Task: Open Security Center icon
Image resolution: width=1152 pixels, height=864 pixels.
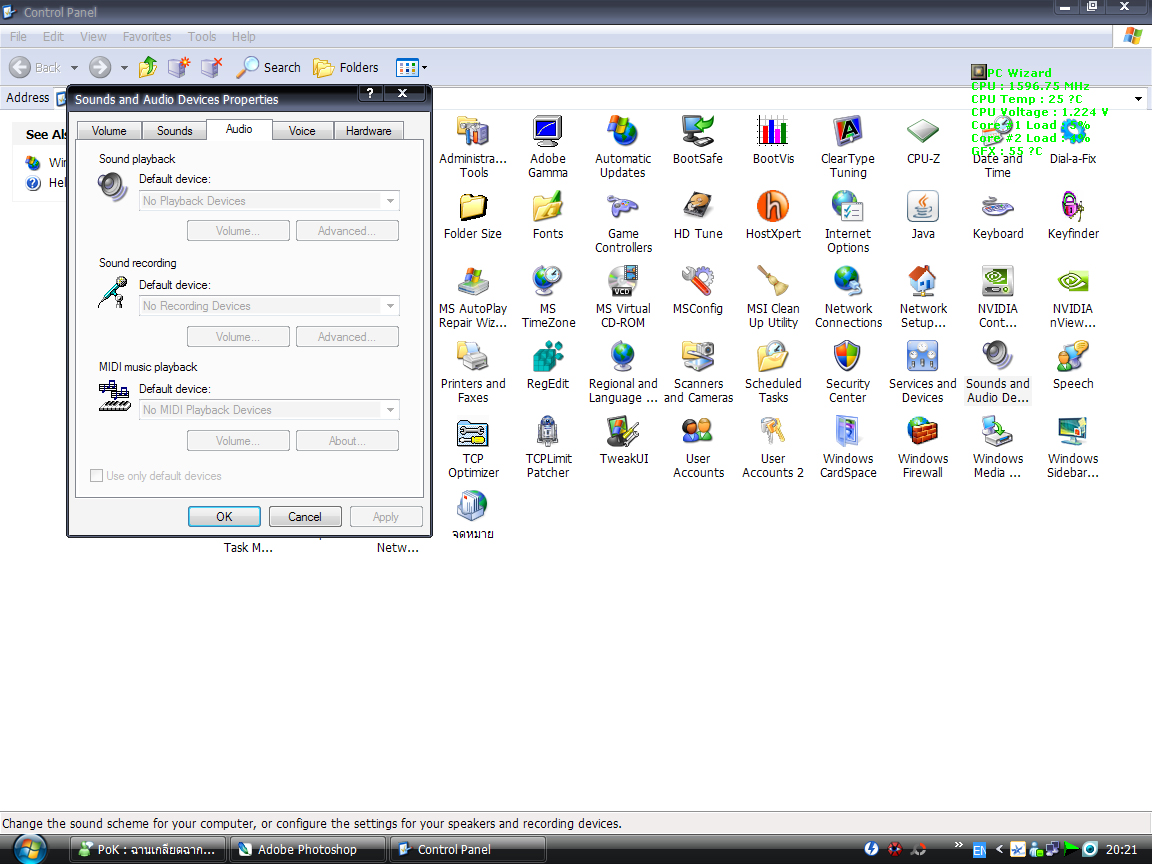Action: tap(848, 371)
